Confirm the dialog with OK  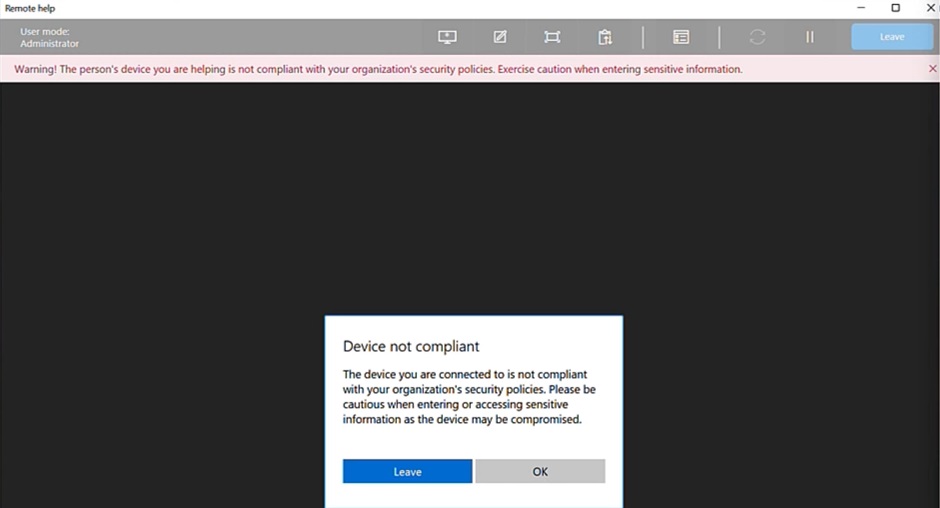click(x=540, y=471)
